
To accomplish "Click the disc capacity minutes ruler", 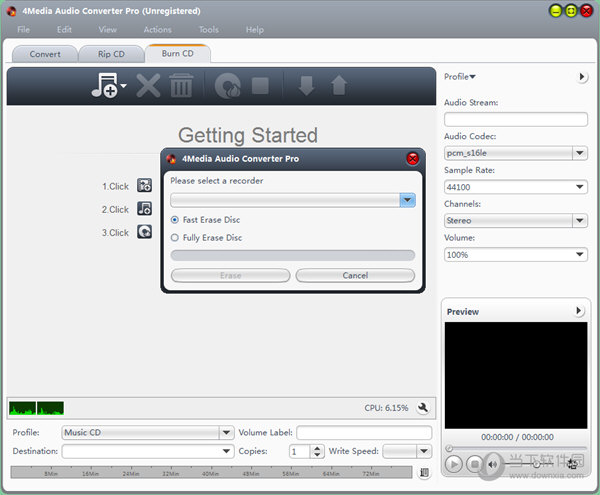I will click(x=211, y=472).
